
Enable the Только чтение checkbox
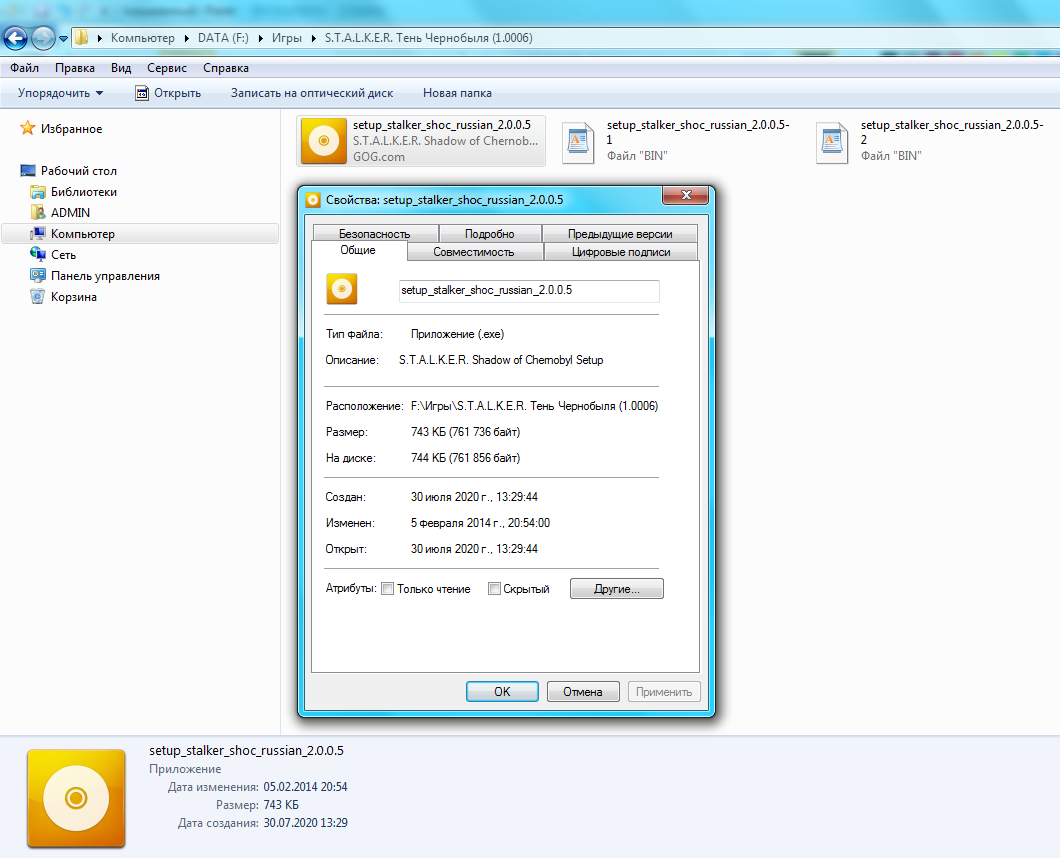click(x=387, y=589)
